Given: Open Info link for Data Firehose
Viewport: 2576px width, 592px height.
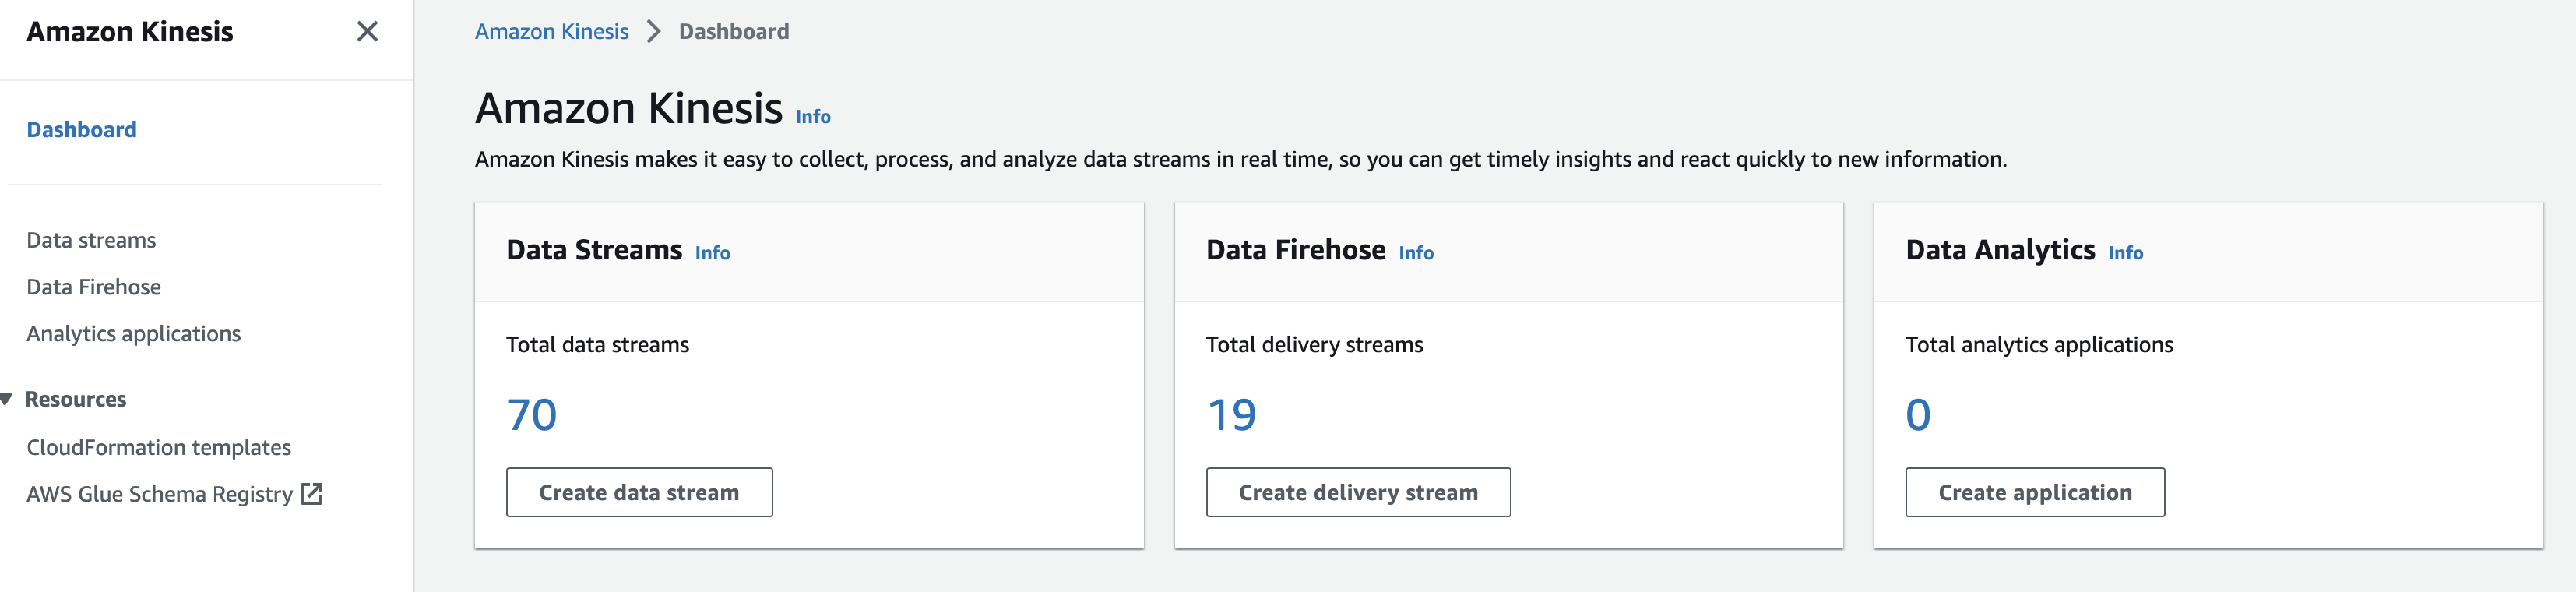Looking at the screenshot, I should (x=1415, y=253).
